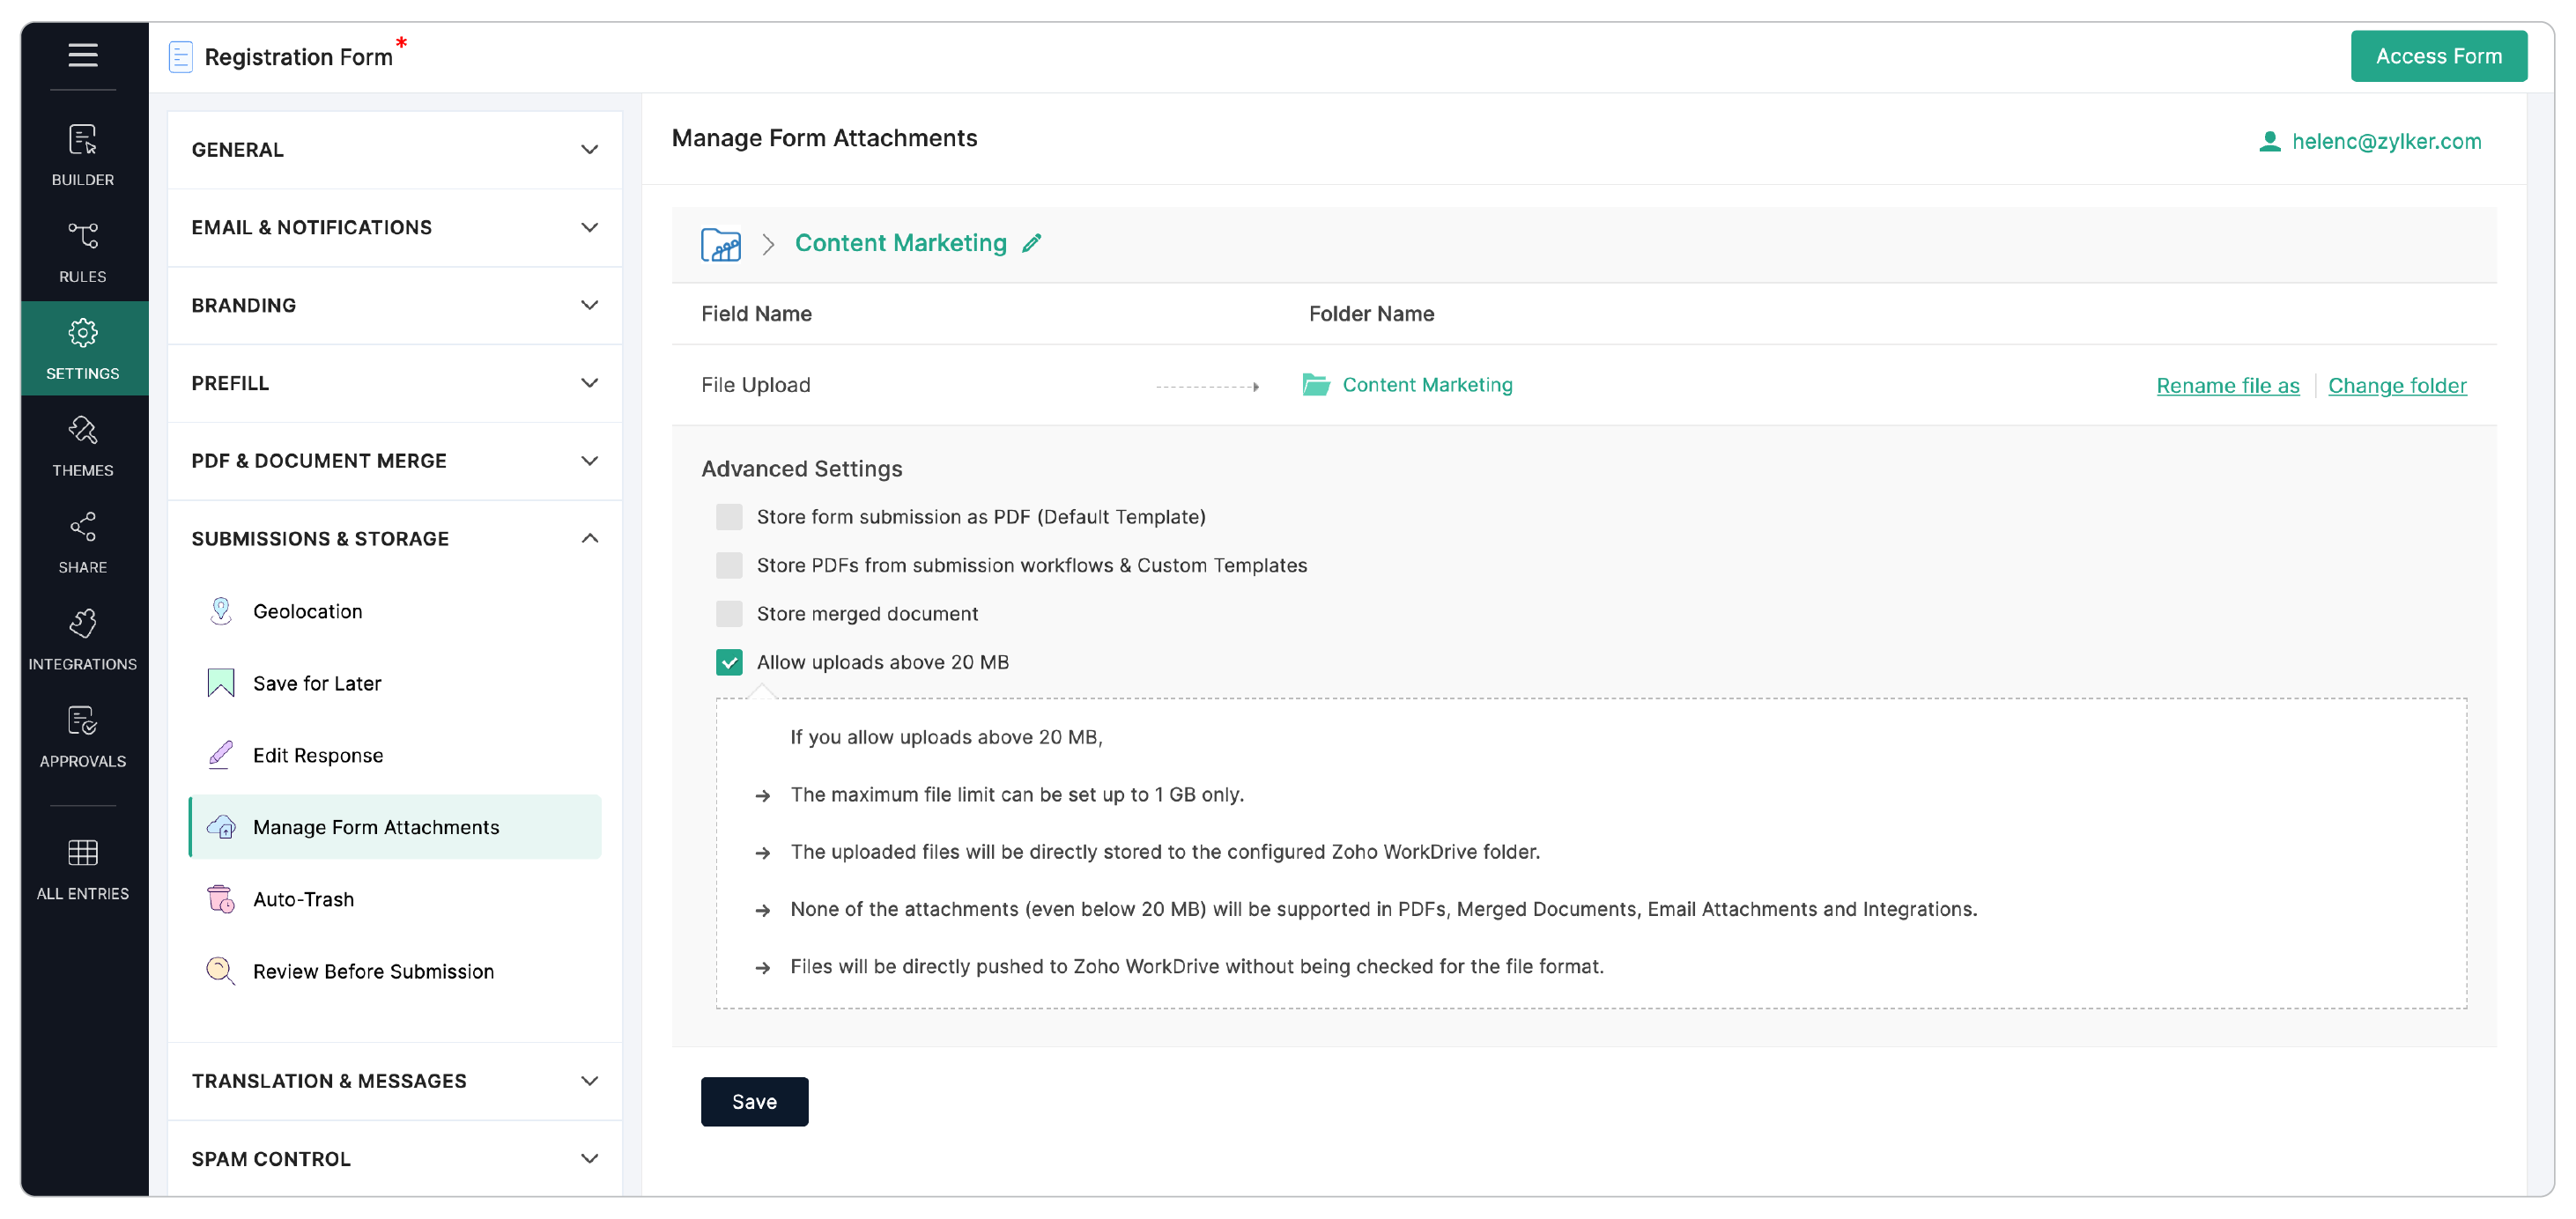2576x1219 pixels.
Task: Open the hamburger menu at the top left
Action: pyautogui.click(x=82, y=56)
